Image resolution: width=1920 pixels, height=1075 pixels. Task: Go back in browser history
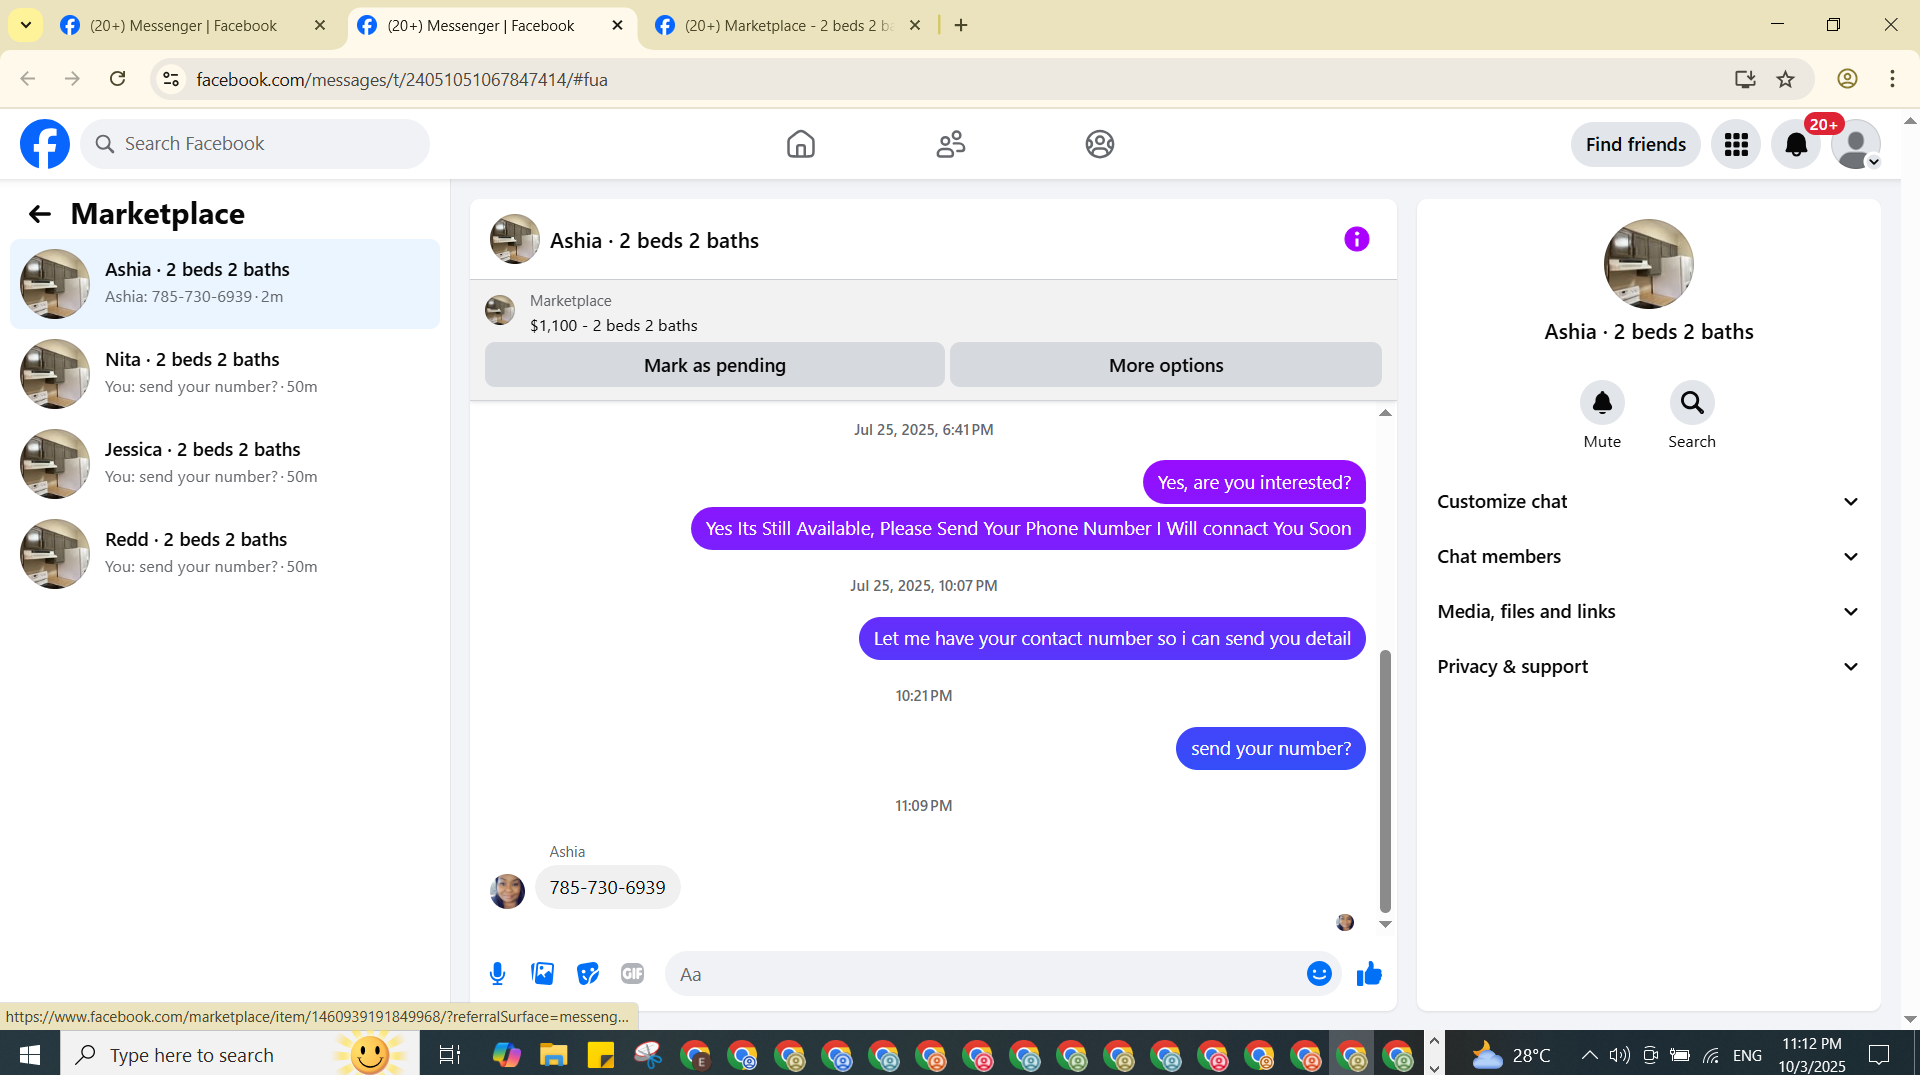click(x=27, y=79)
